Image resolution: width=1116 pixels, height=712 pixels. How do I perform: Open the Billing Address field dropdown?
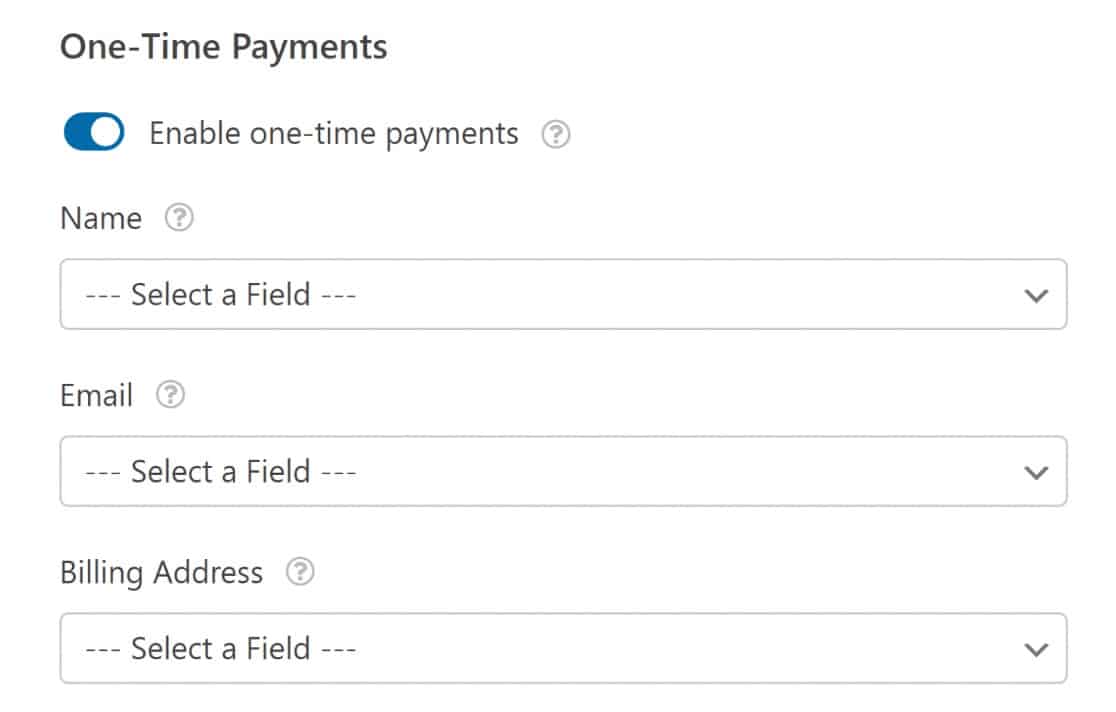point(563,649)
